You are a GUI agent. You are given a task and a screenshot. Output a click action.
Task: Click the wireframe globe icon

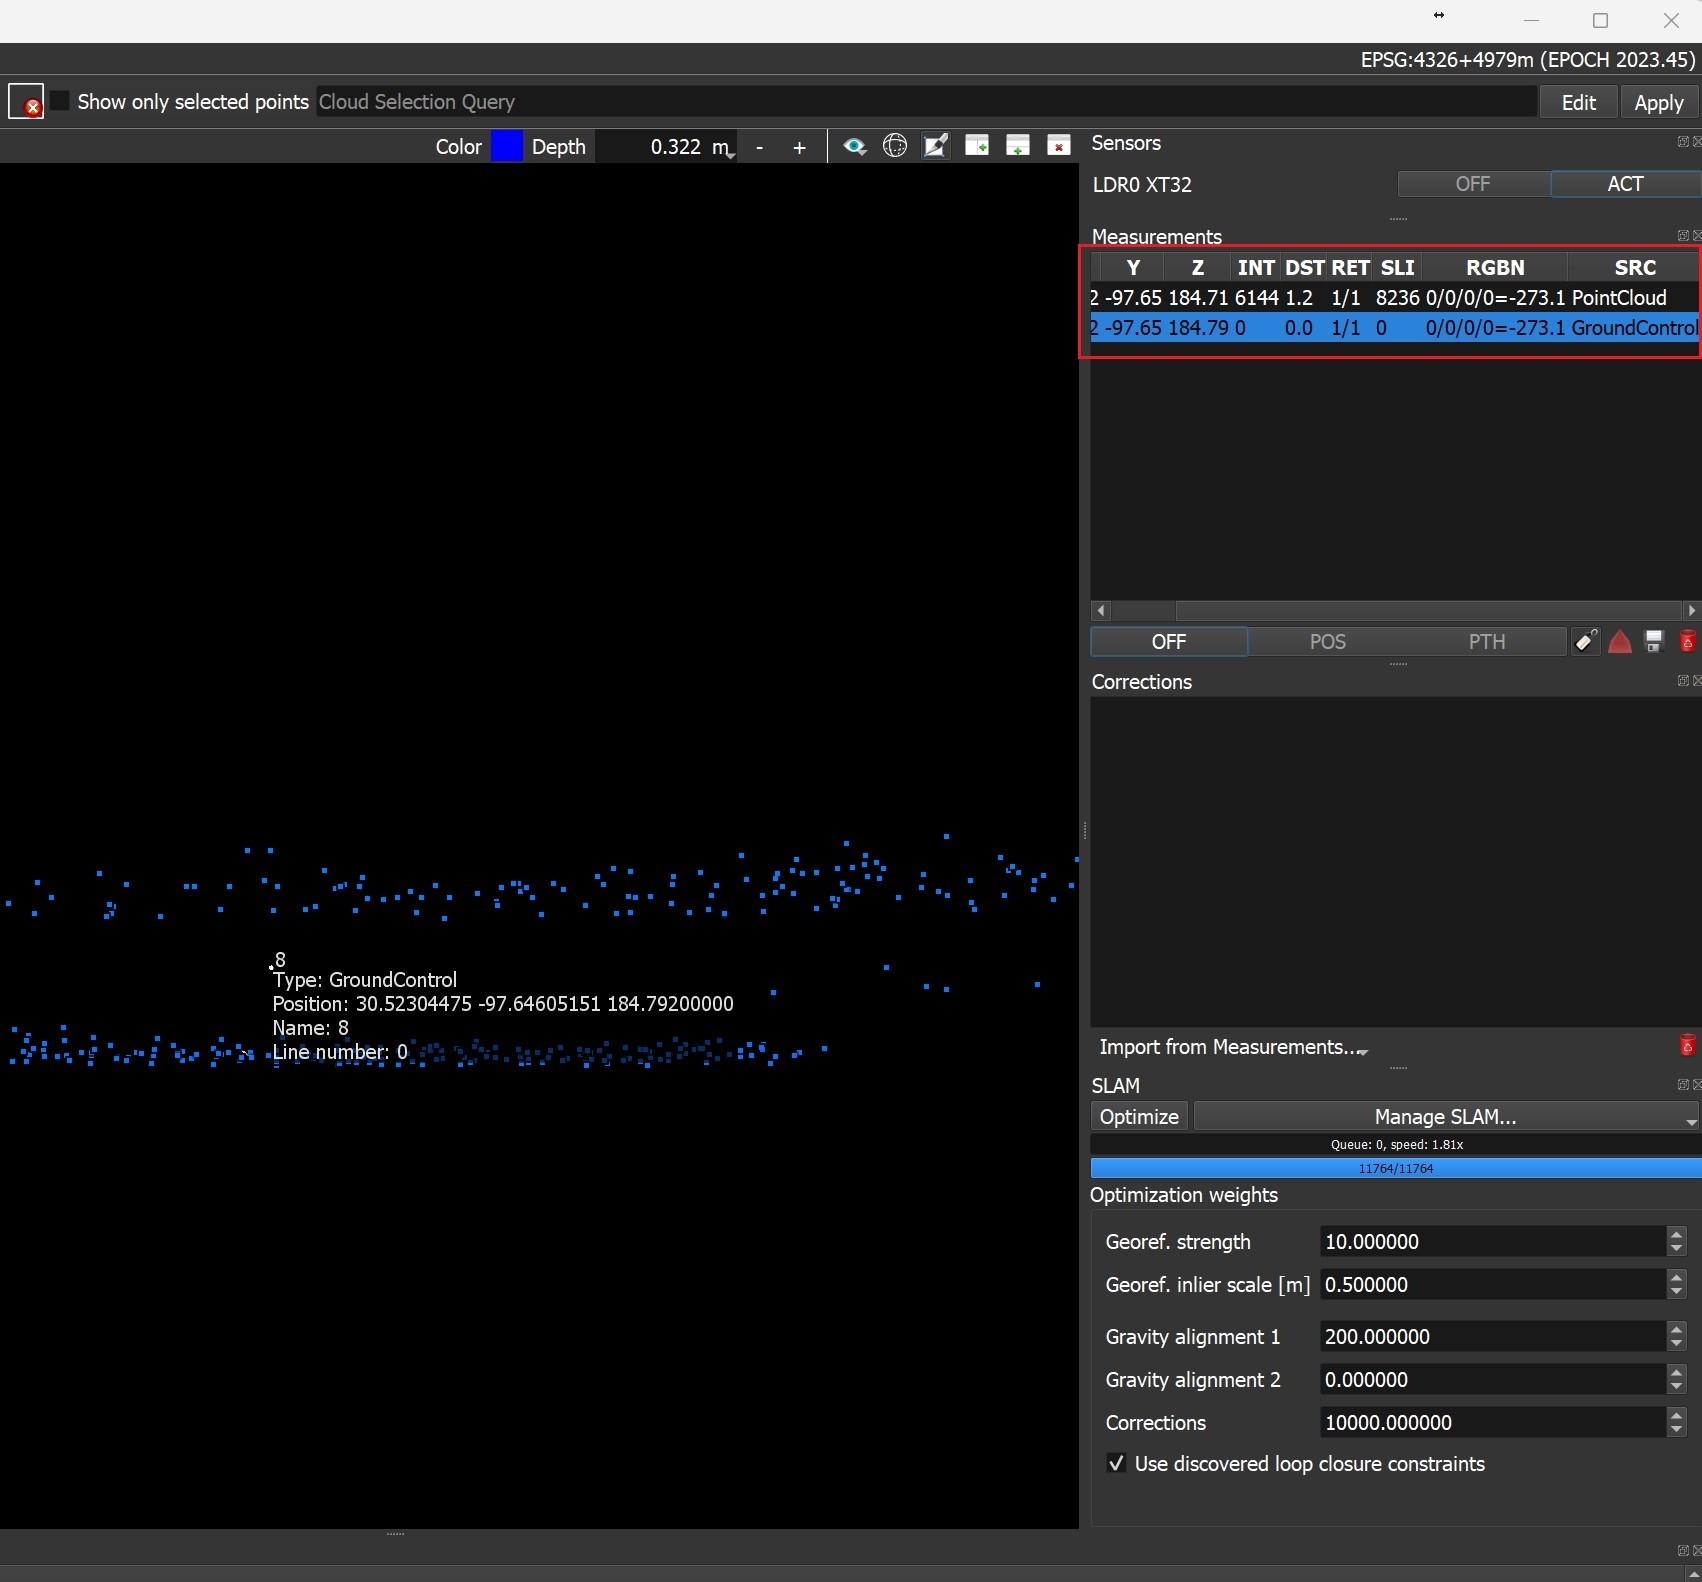click(895, 147)
